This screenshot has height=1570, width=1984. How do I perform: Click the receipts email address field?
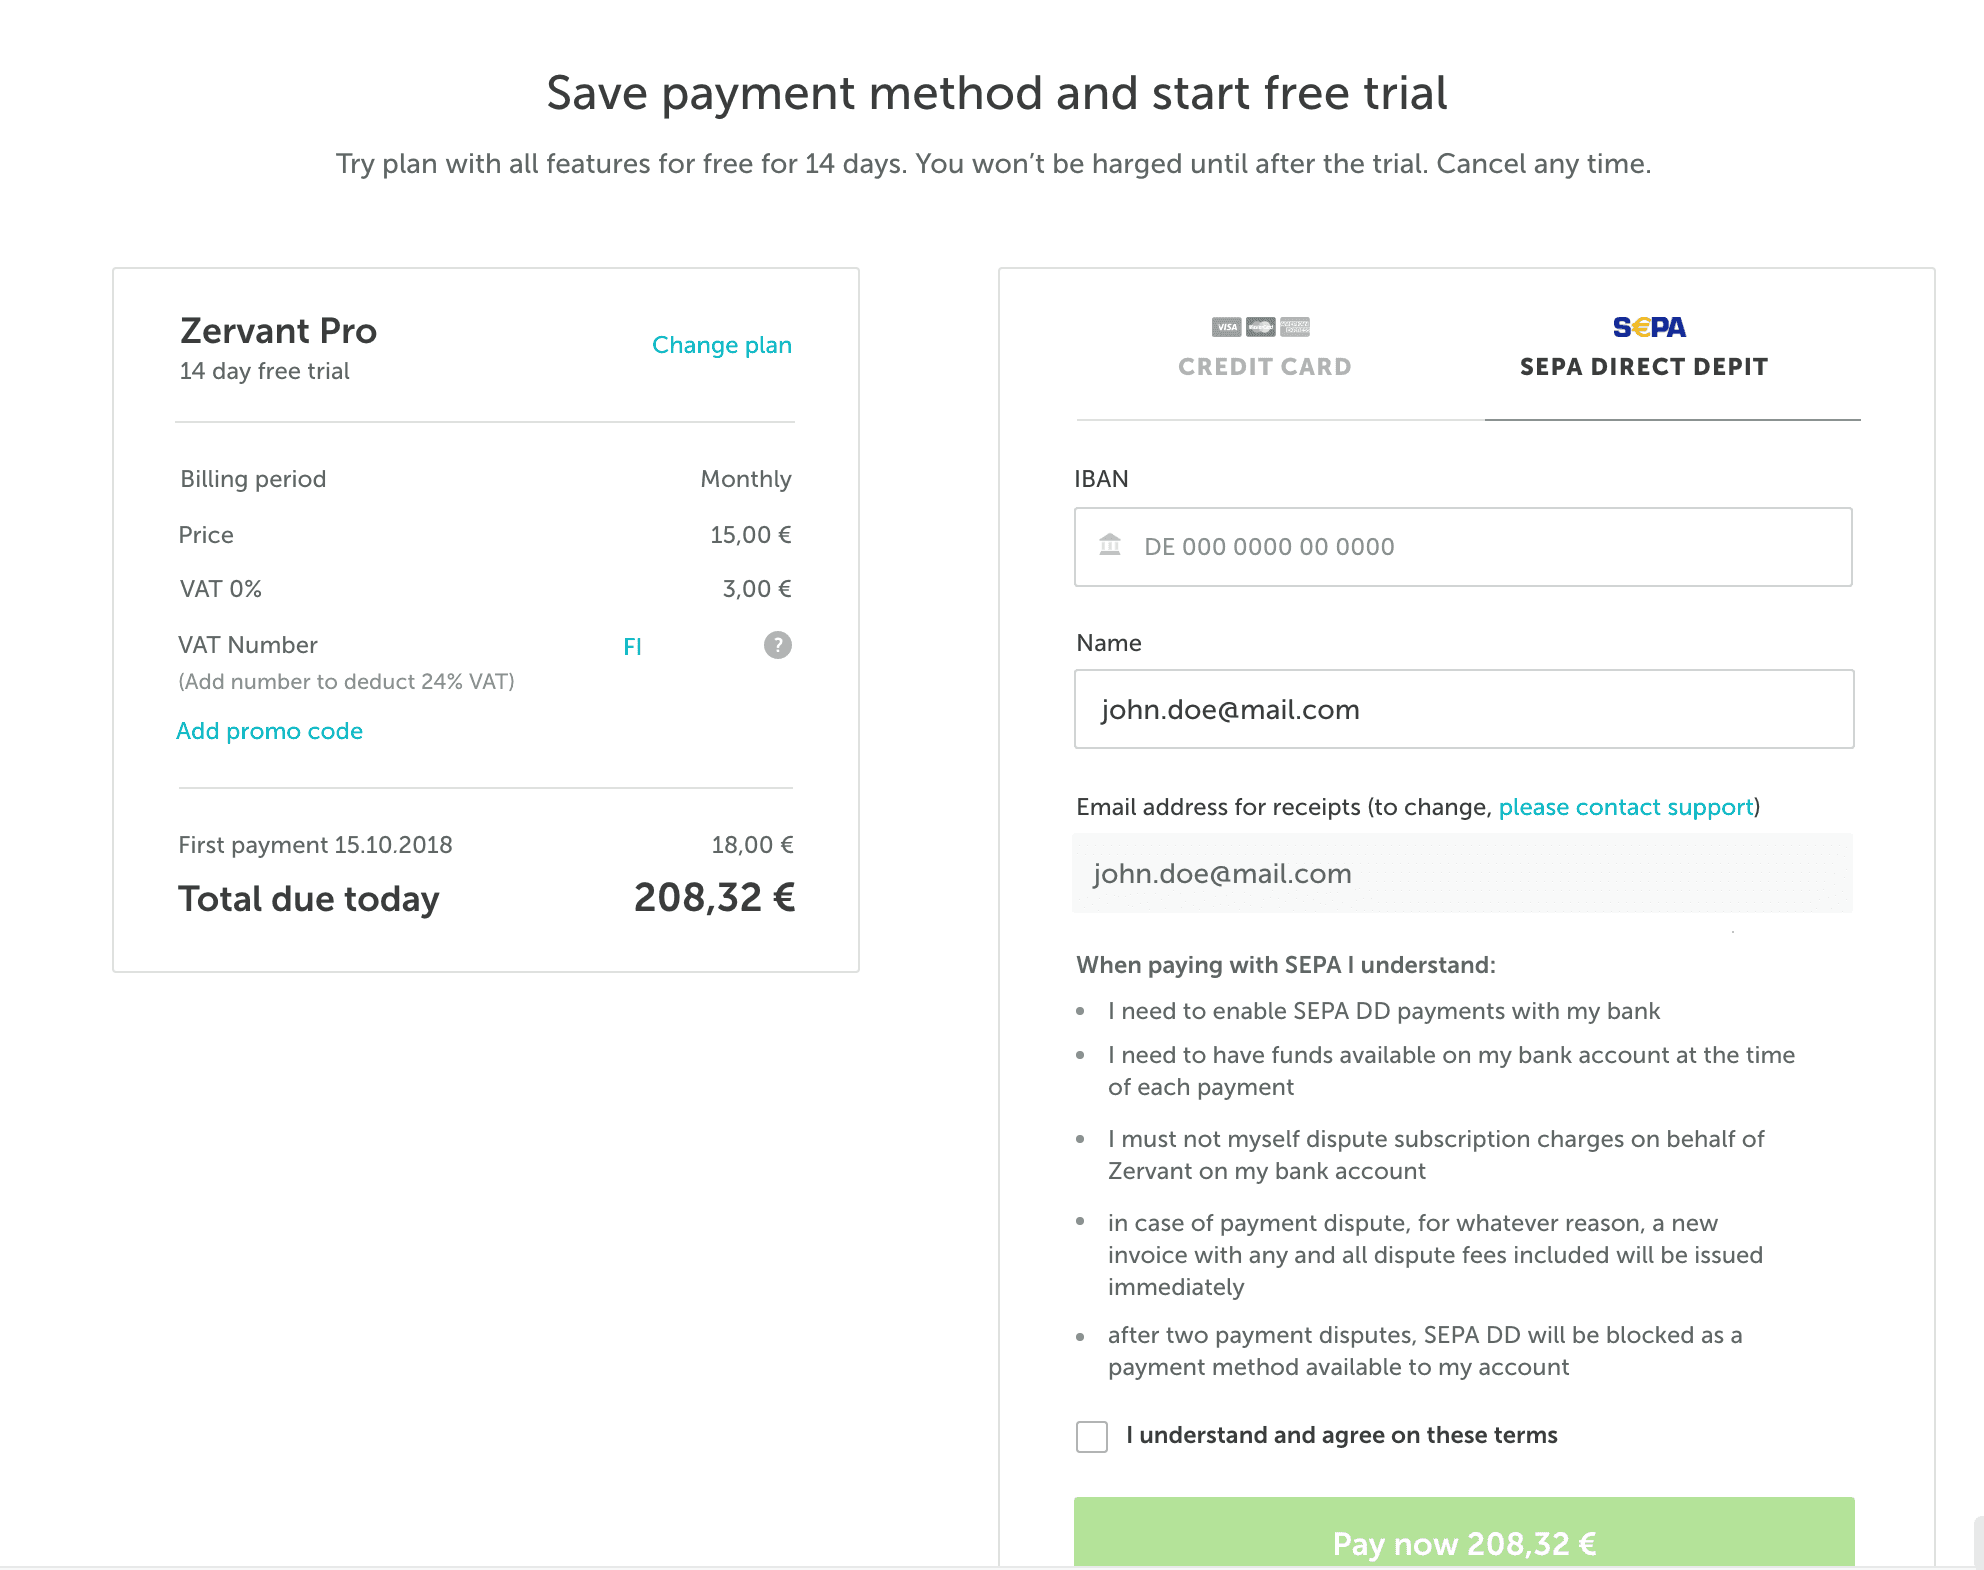1462,873
